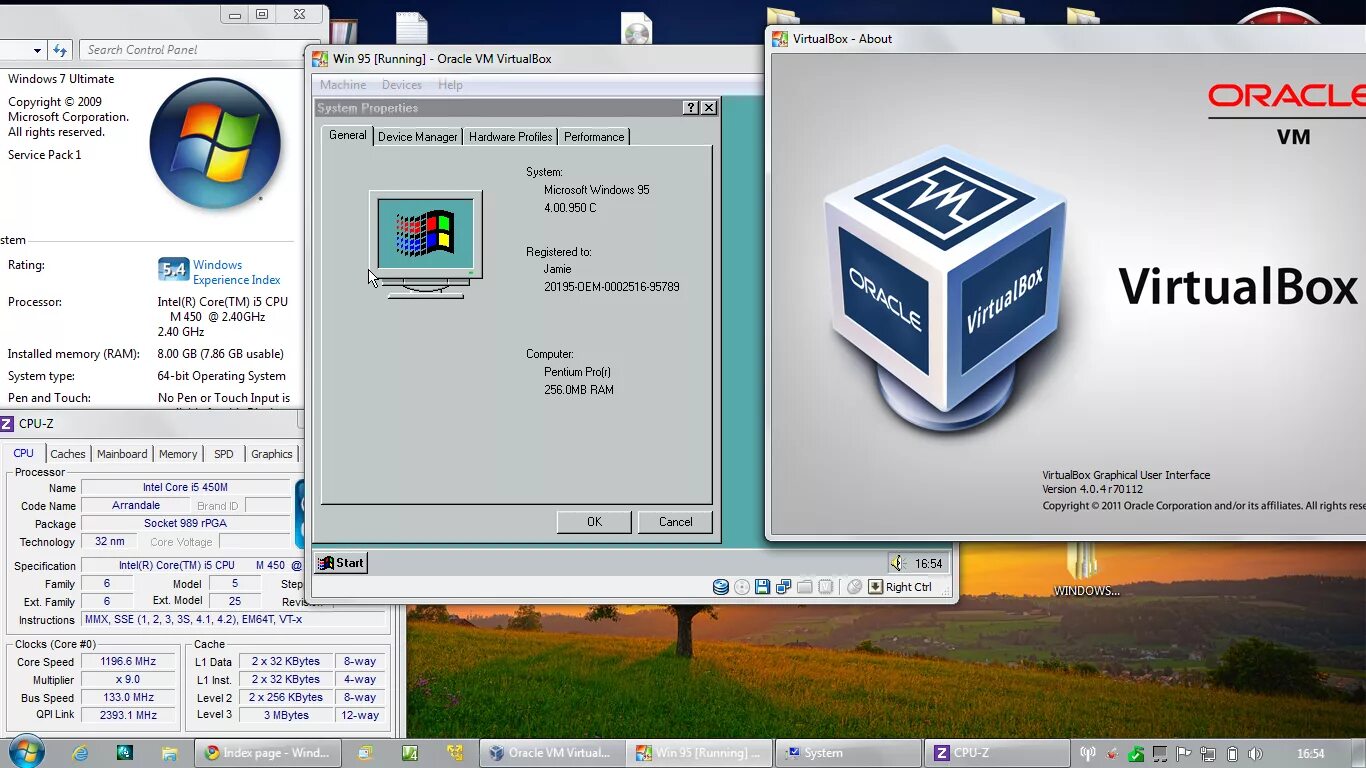Click the floppy disk indicator in VM status bar
Viewport: 1366px width, 768px height.
click(762, 587)
